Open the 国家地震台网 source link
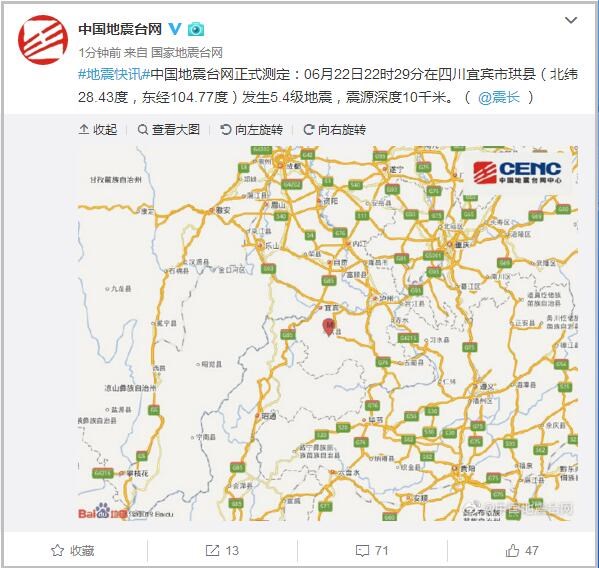 click(187, 52)
